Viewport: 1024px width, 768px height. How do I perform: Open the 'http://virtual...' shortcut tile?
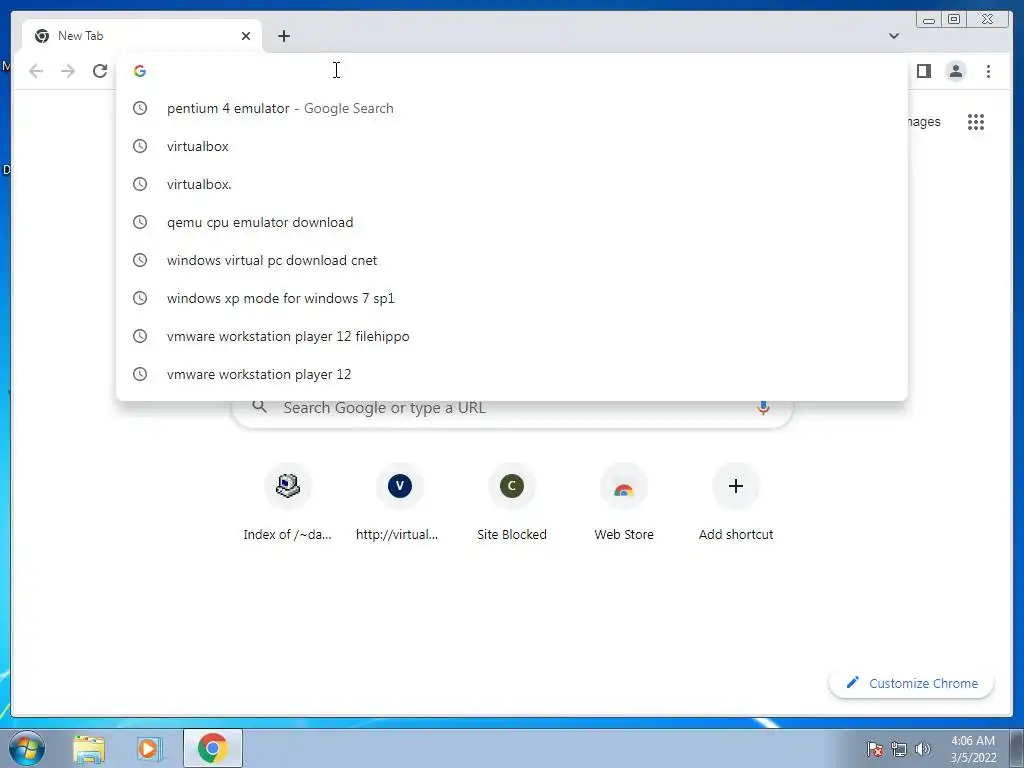[400, 503]
